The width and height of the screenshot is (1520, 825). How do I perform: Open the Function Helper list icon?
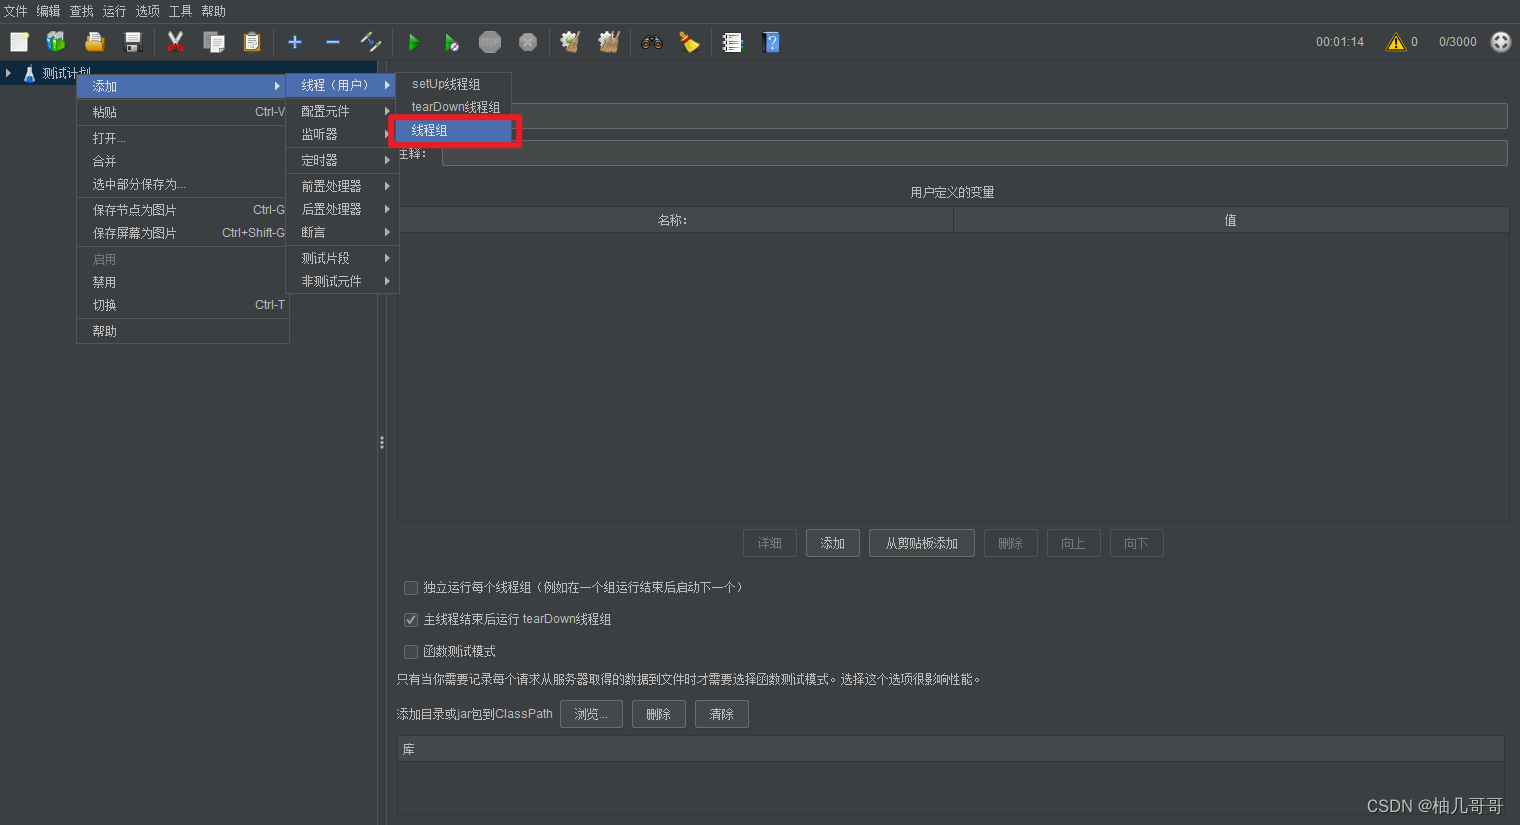733,42
